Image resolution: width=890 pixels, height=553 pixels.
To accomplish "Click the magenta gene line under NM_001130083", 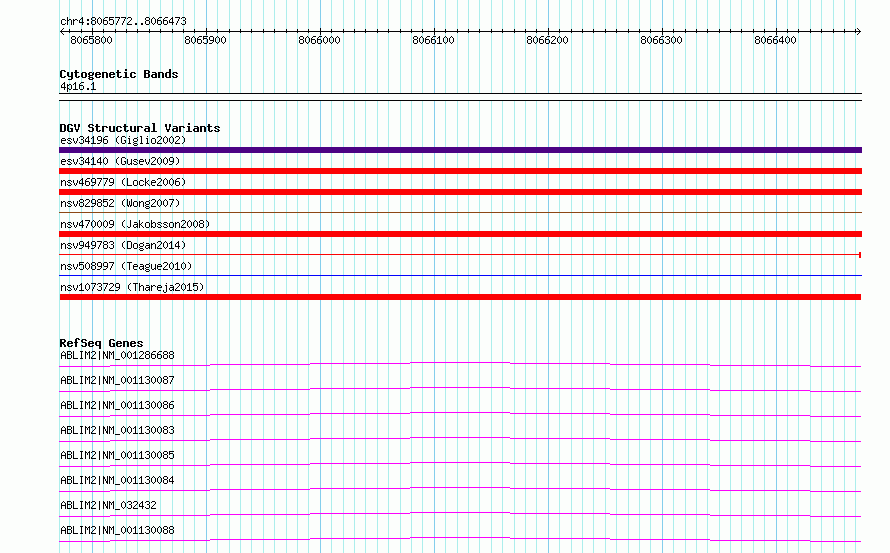I will click(x=460, y=439).
